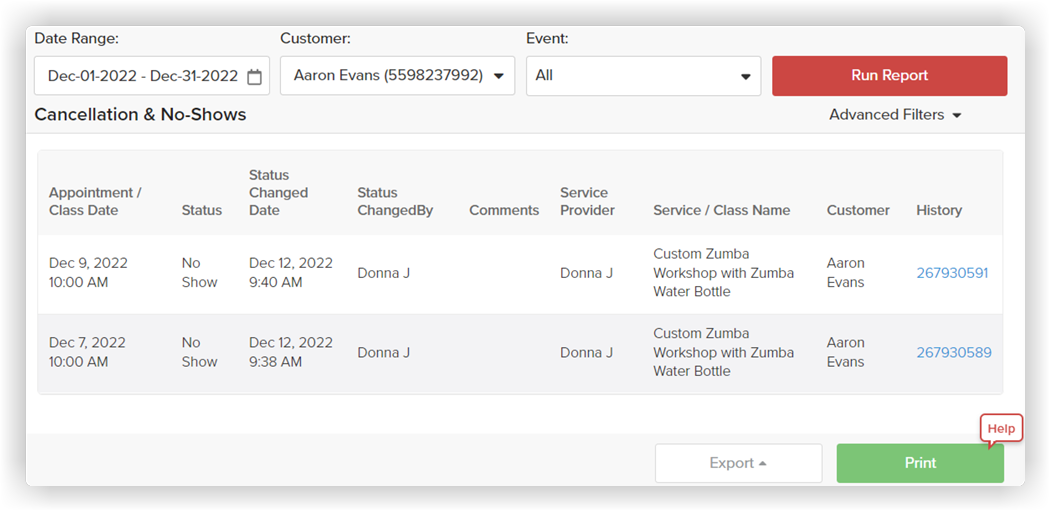
Task: Click the Appointment / Class Date column header
Action: coord(95,201)
